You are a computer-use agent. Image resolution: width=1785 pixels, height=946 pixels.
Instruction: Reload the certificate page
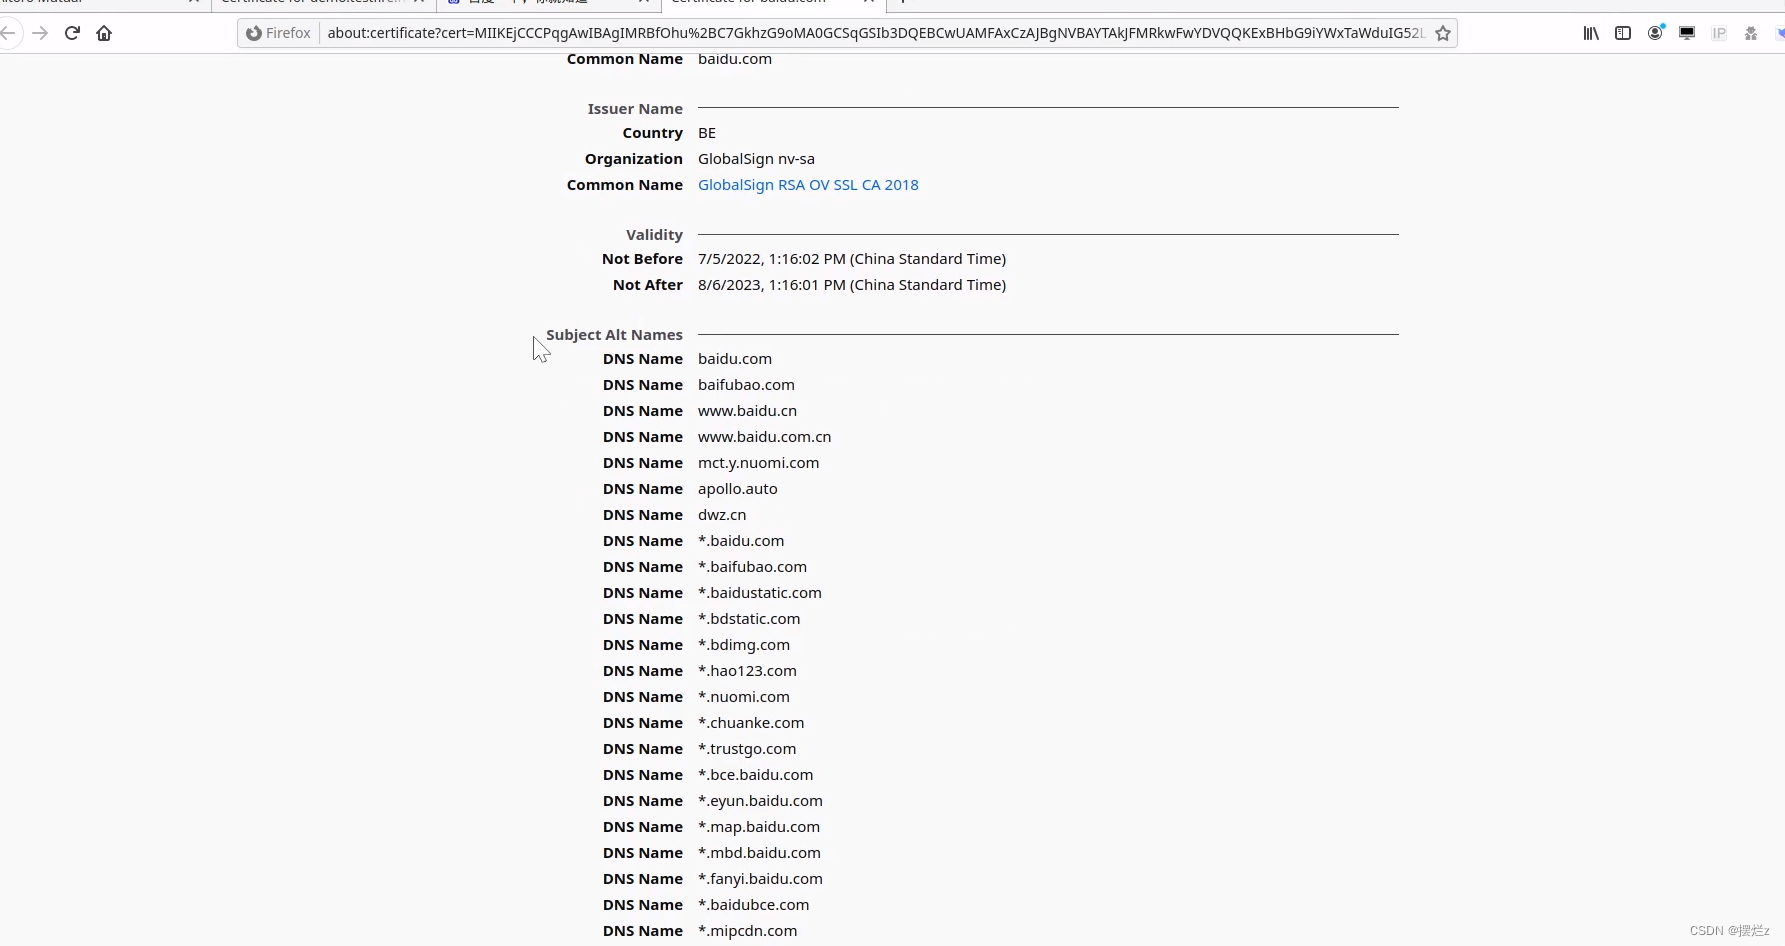coord(72,33)
